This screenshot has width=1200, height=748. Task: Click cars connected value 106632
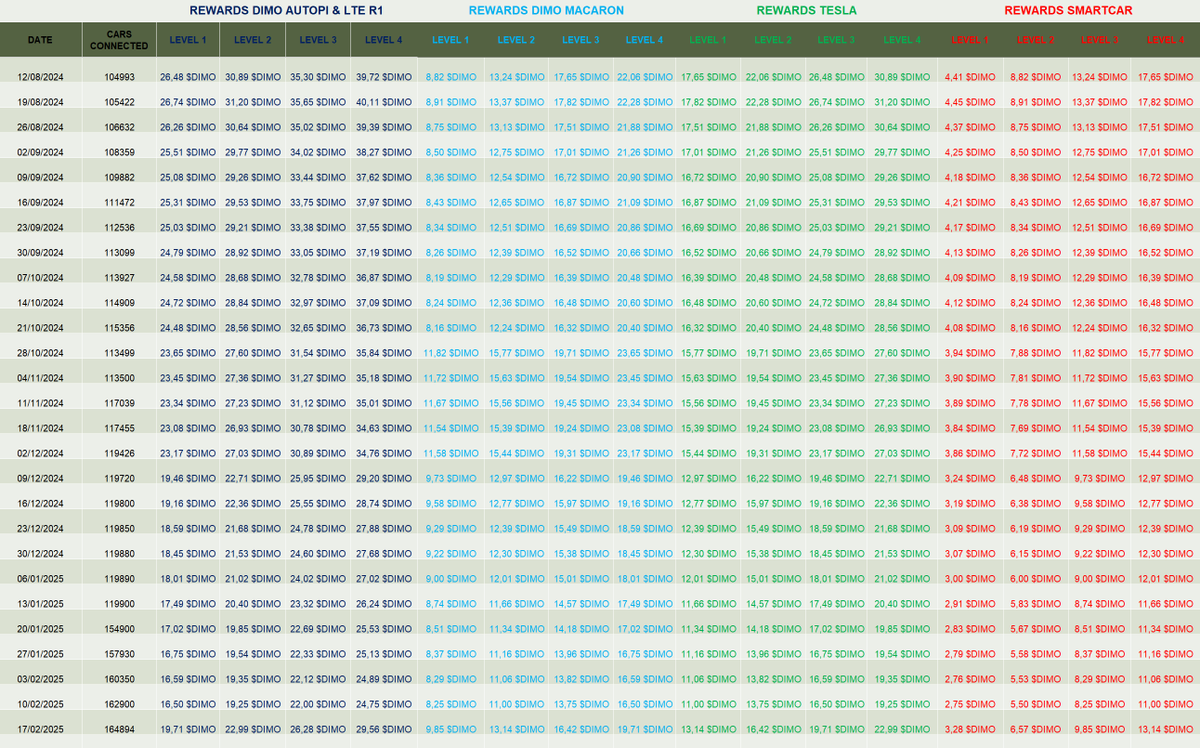[x=119, y=127]
